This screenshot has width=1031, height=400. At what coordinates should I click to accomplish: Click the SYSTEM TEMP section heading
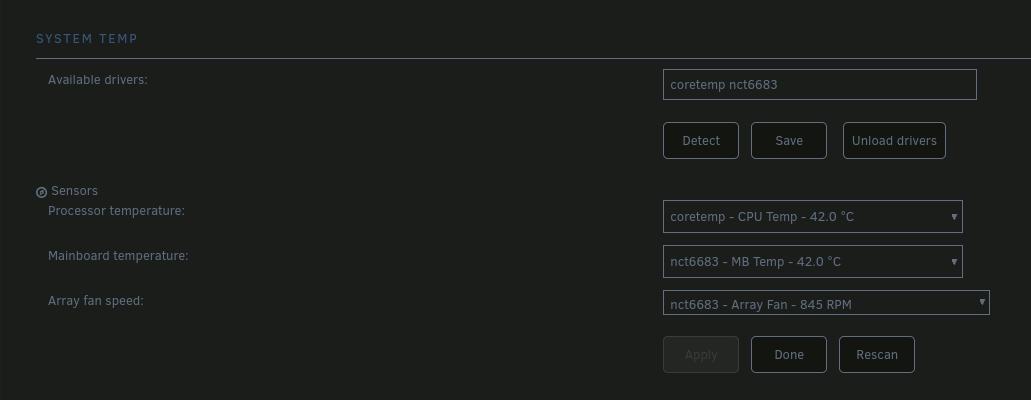click(x=86, y=39)
